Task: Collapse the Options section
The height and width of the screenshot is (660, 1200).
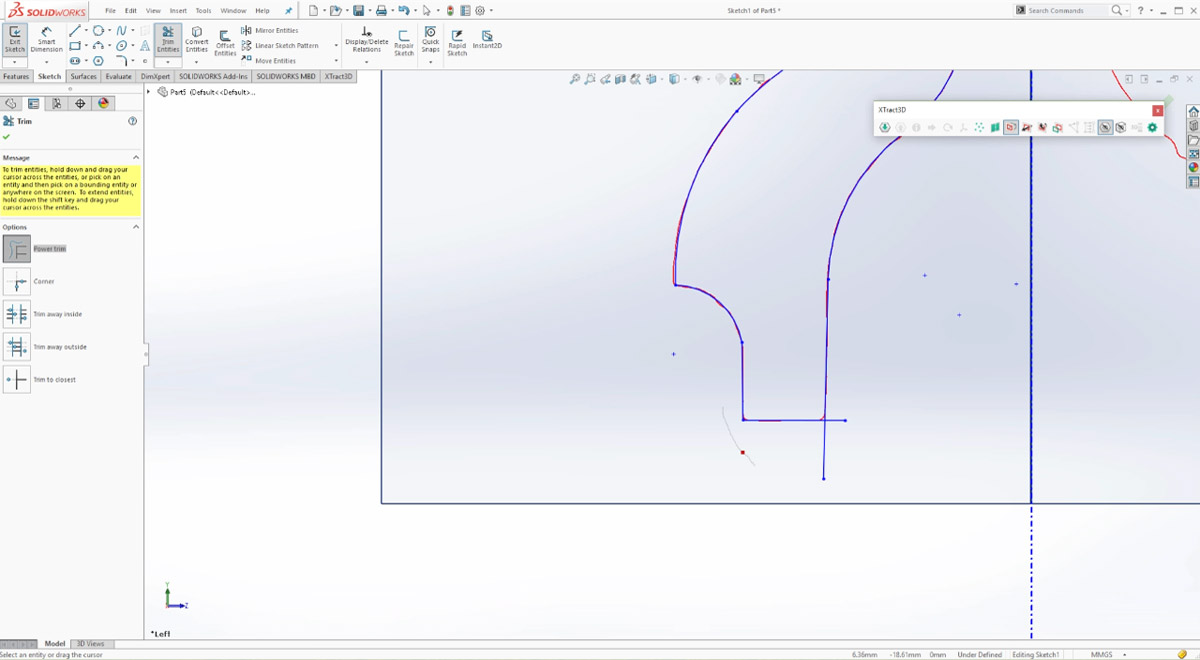Action: click(136, 226)
